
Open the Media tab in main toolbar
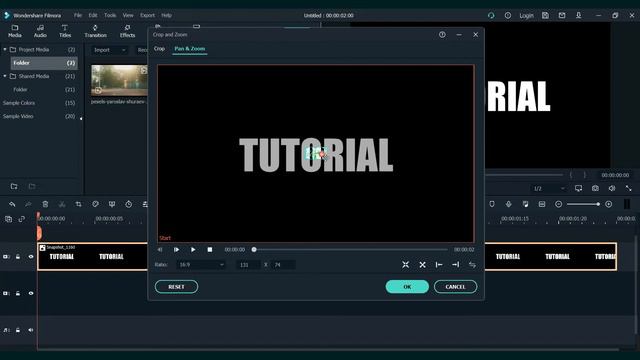click(15, 31)
